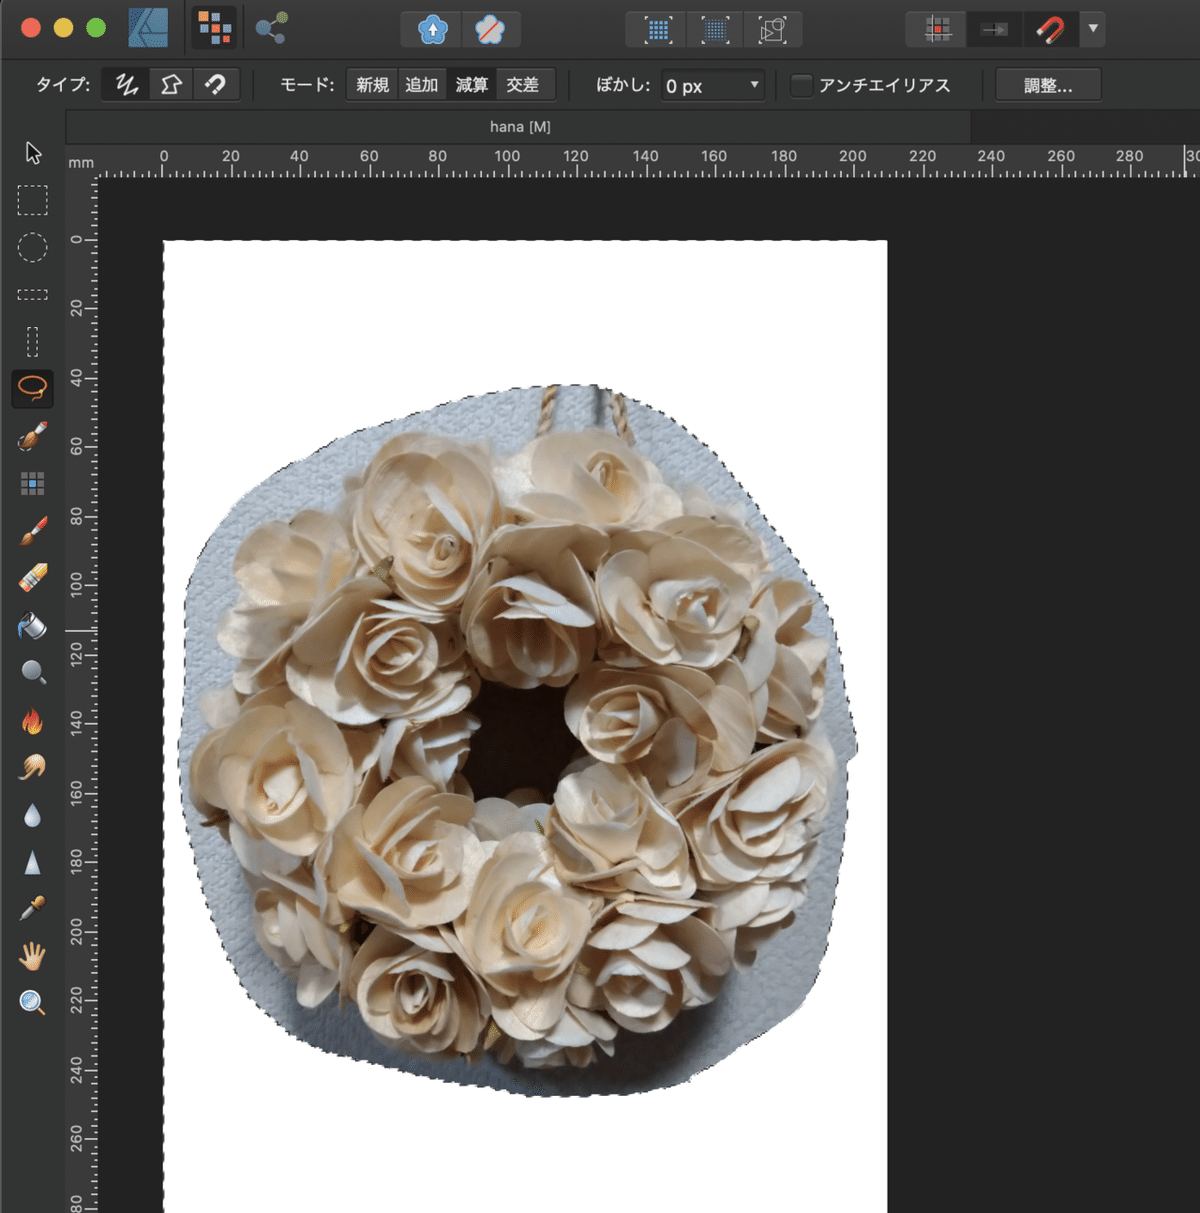Toggle snapping with the magnet icon
Image resolution: width=1200 pixels, height=1213 pixels.
[x=1049, y=30]
